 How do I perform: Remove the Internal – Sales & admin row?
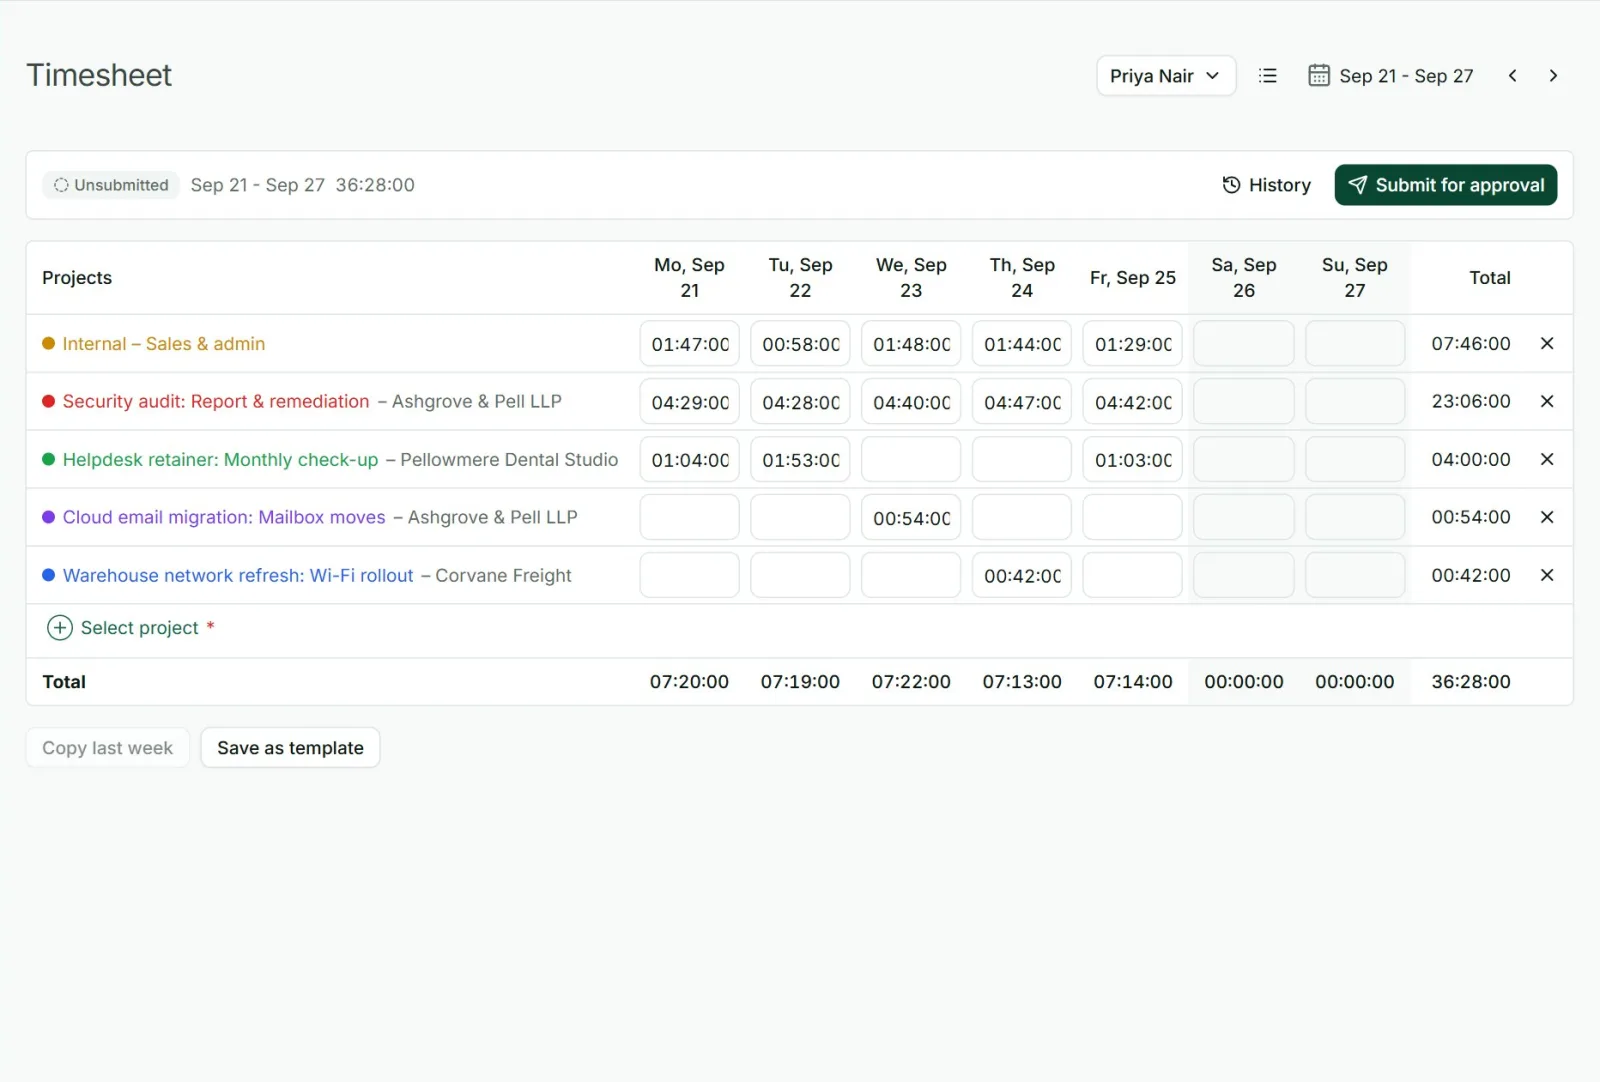1547,344
